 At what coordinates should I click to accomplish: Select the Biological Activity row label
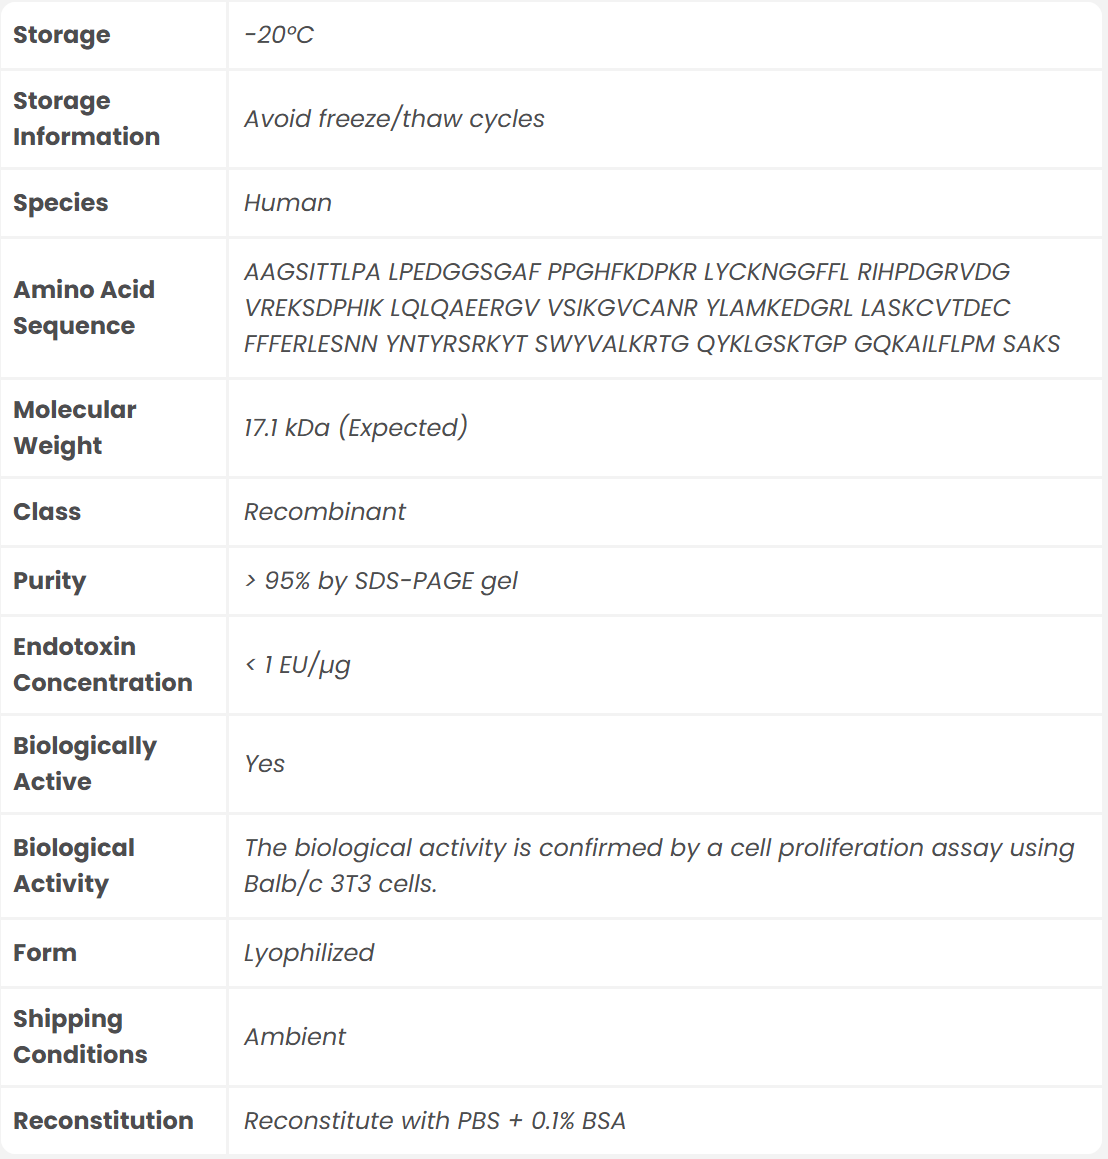(74, 866)
